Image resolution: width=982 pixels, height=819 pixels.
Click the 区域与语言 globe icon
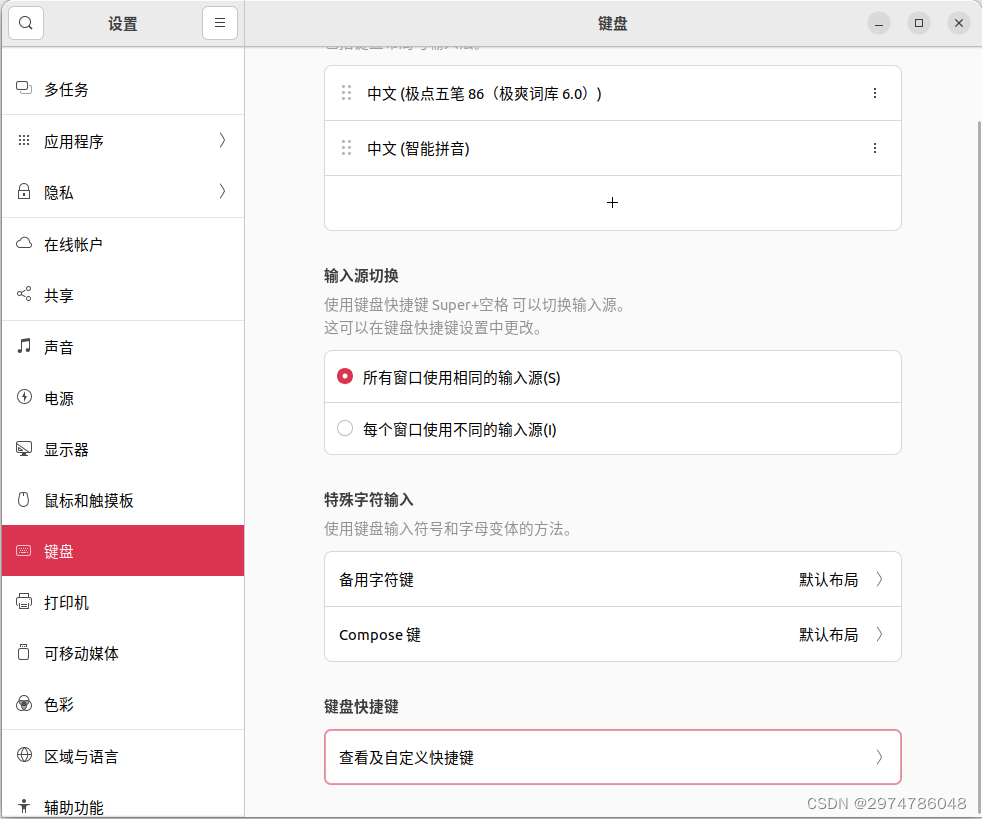24,755
